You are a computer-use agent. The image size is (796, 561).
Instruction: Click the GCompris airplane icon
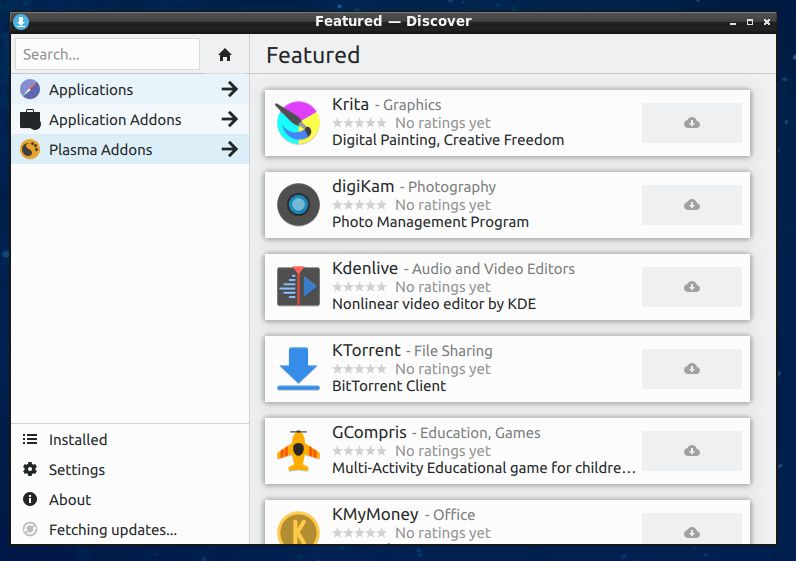pos(298,450)
